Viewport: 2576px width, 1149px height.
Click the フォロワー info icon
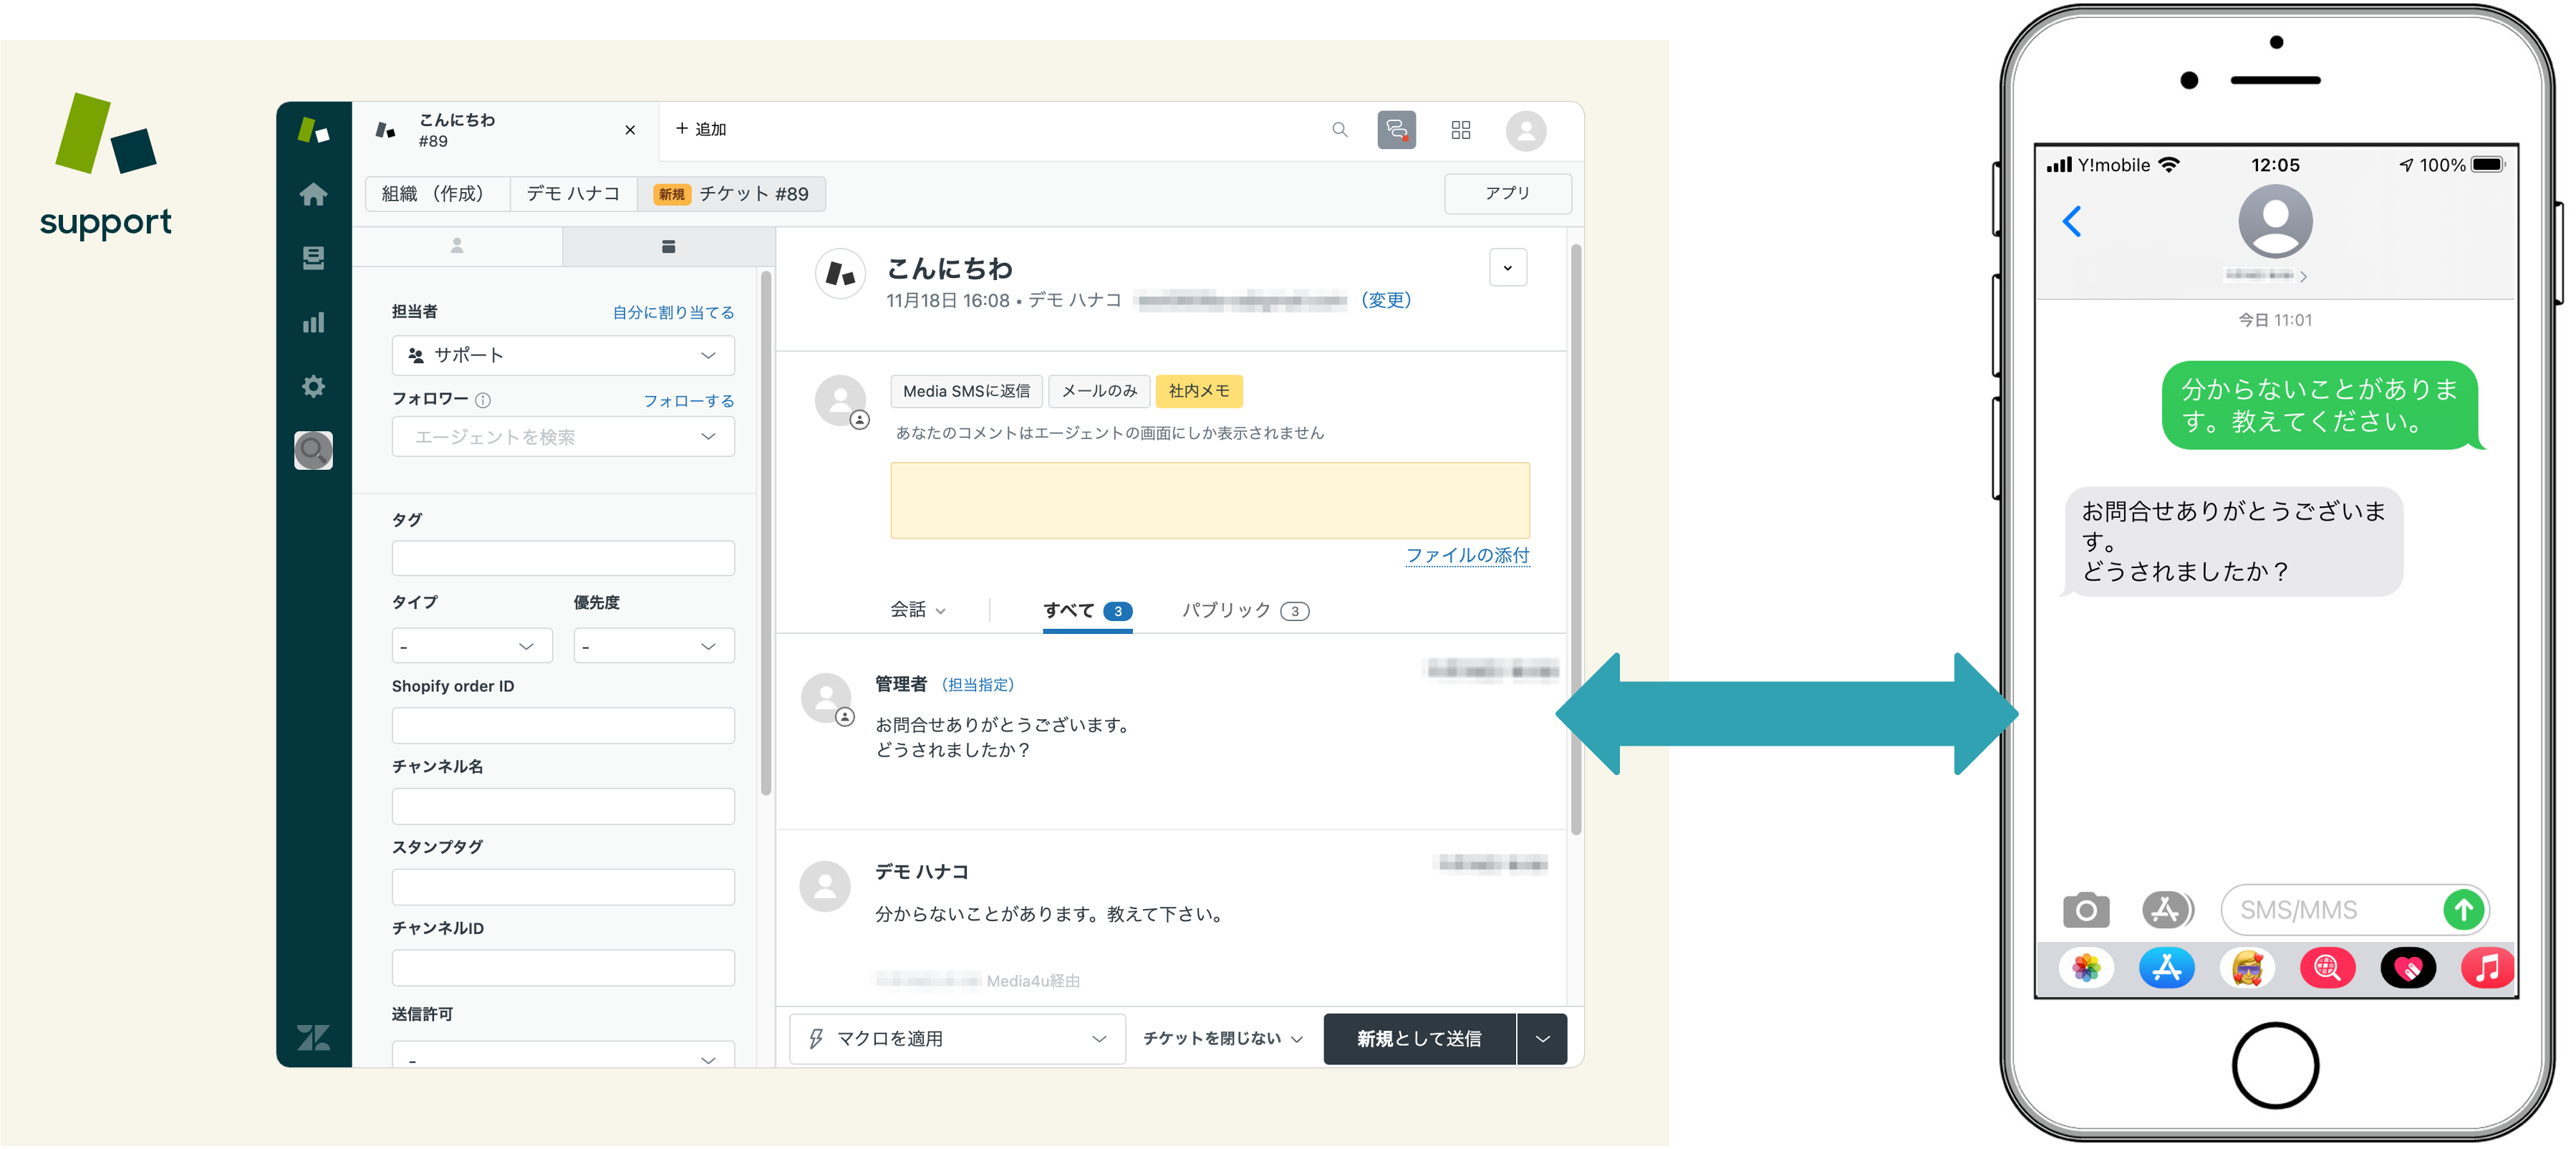[x=483, y=400]
